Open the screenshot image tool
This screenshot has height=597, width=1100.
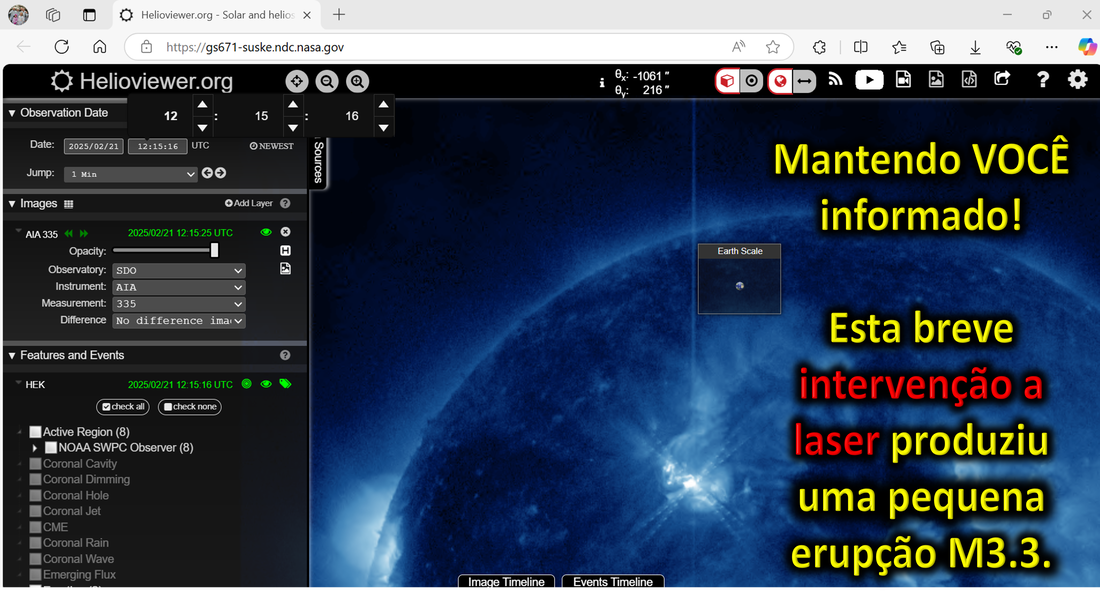pos(936,80)
